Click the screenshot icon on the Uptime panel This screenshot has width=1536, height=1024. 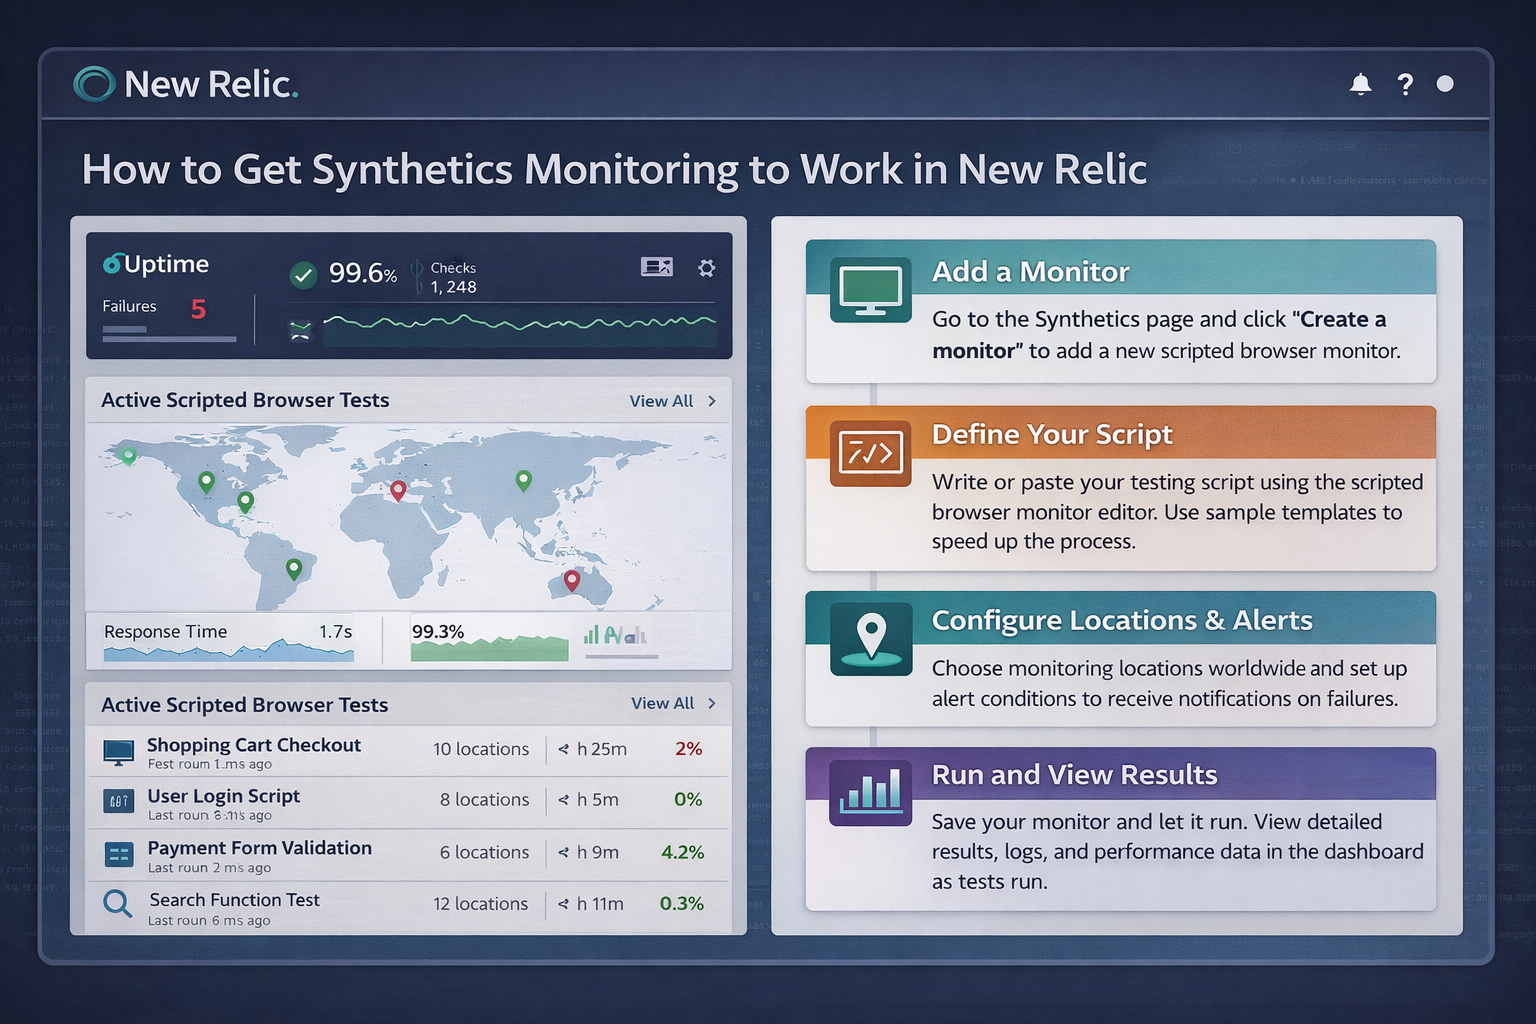[656, 267]
